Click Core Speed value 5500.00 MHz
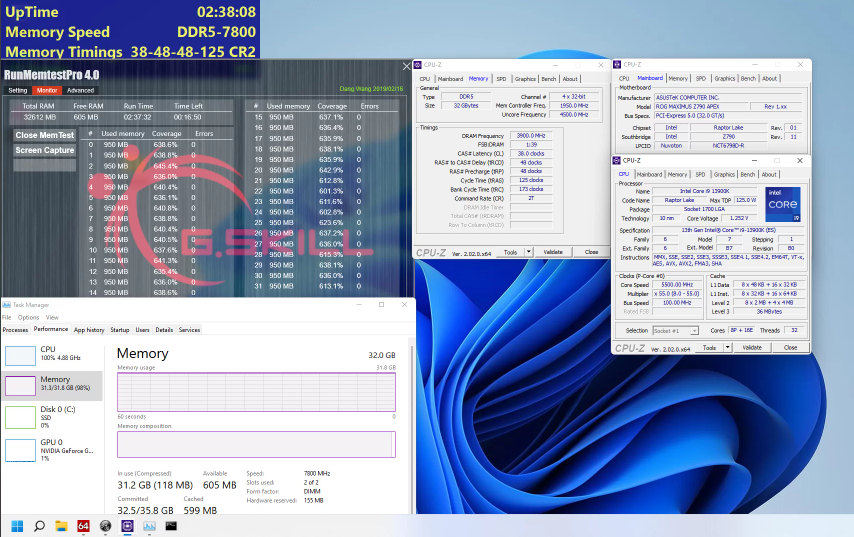This screenshot has width=854, height=537. click(677, 285)
